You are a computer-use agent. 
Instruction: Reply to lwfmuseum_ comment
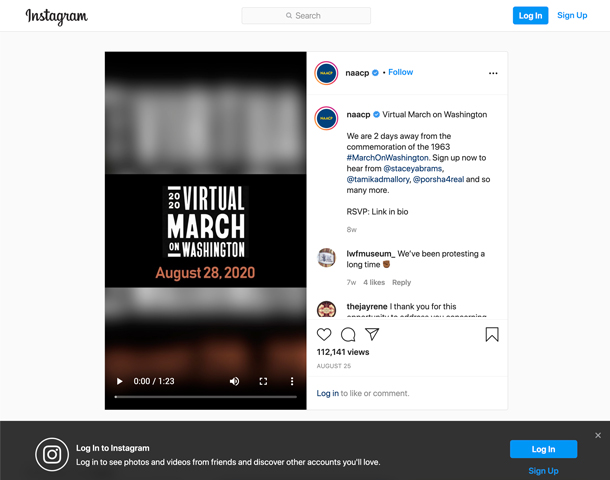point(401,282)
